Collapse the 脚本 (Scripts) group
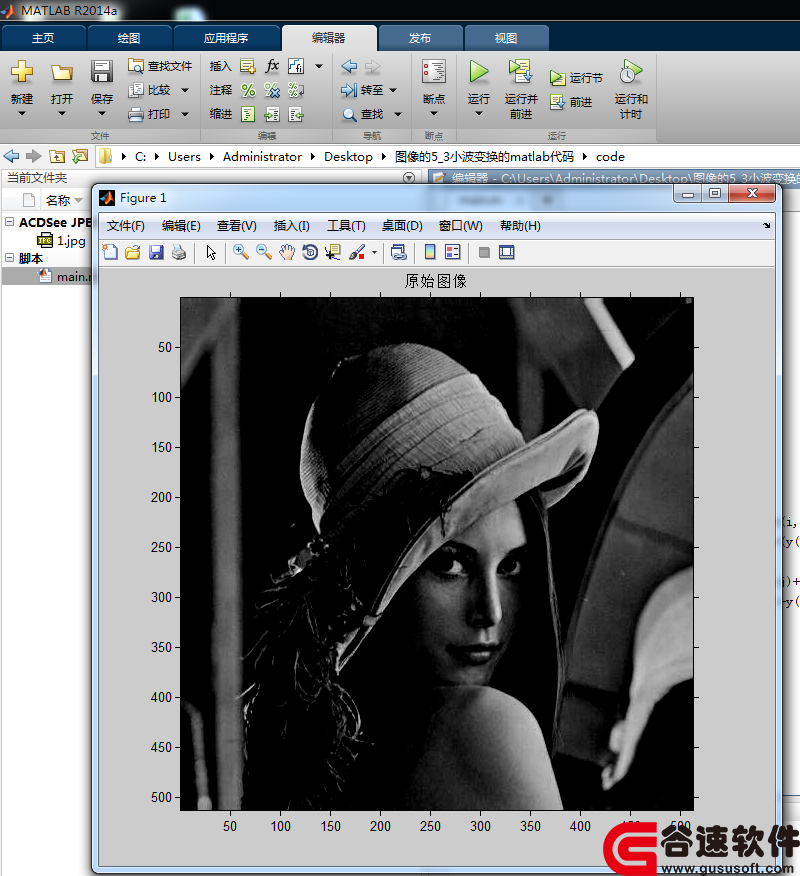 pos(9,258)
